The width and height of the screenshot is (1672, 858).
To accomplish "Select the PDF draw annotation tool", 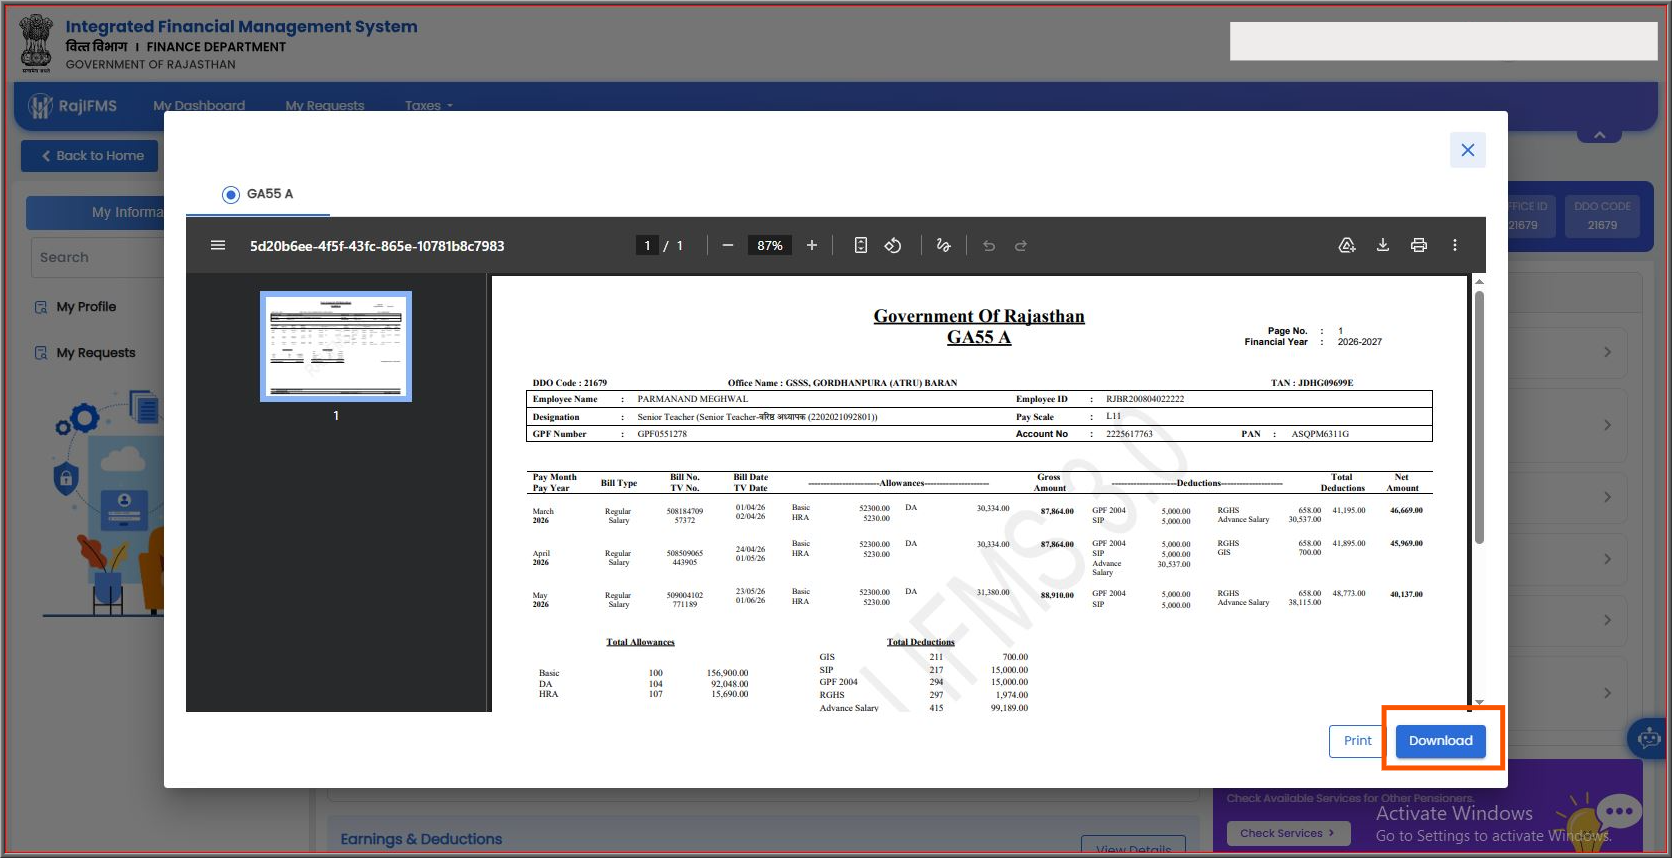I will [943, 245].
